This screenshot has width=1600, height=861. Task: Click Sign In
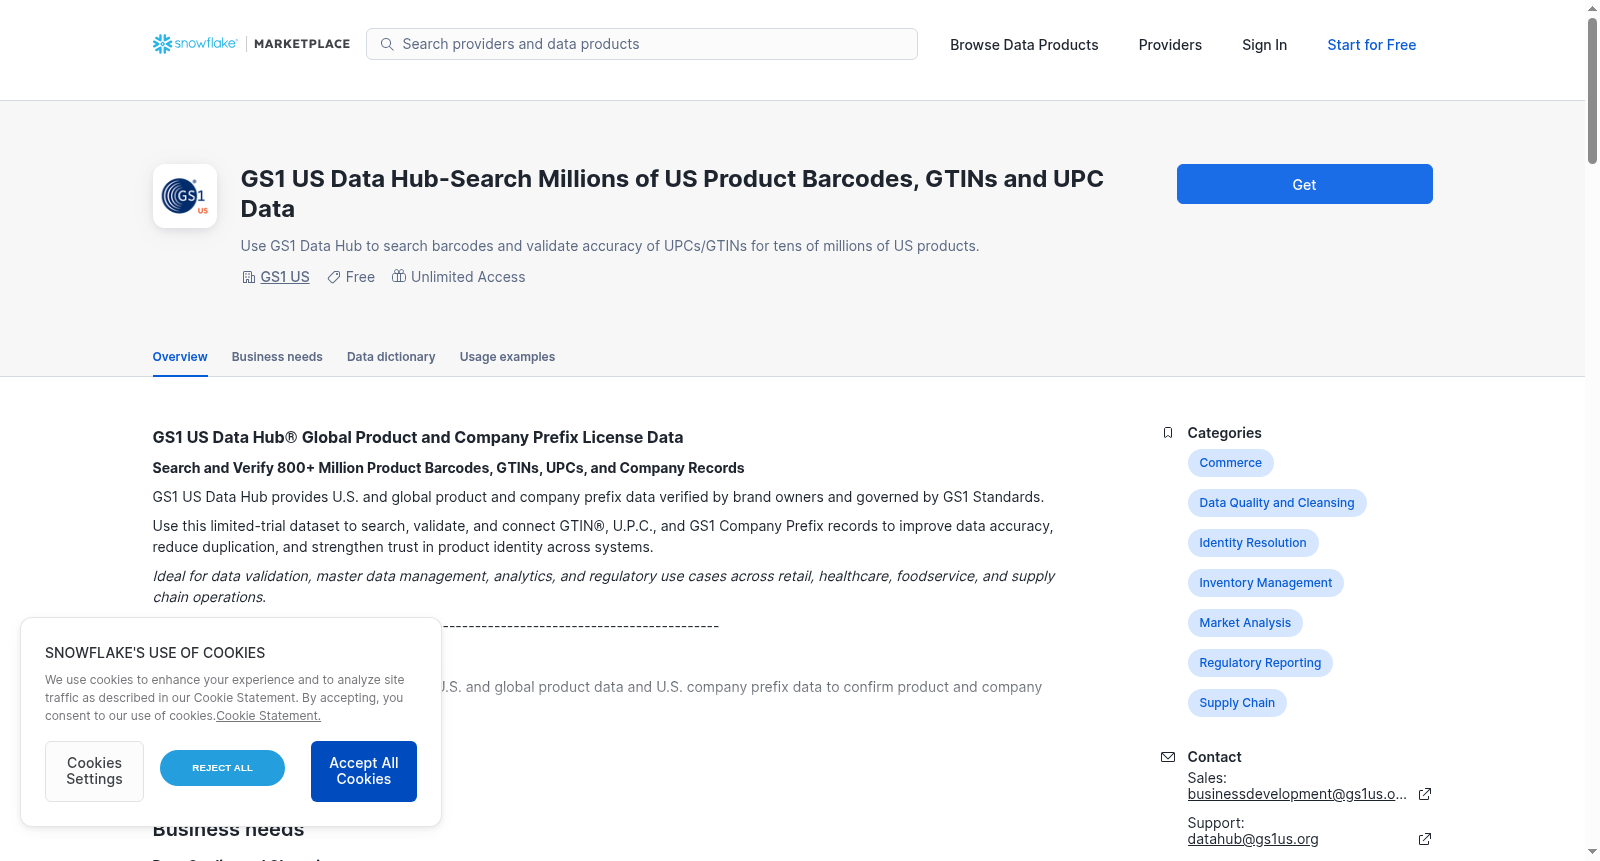[x=1264, y=45]
